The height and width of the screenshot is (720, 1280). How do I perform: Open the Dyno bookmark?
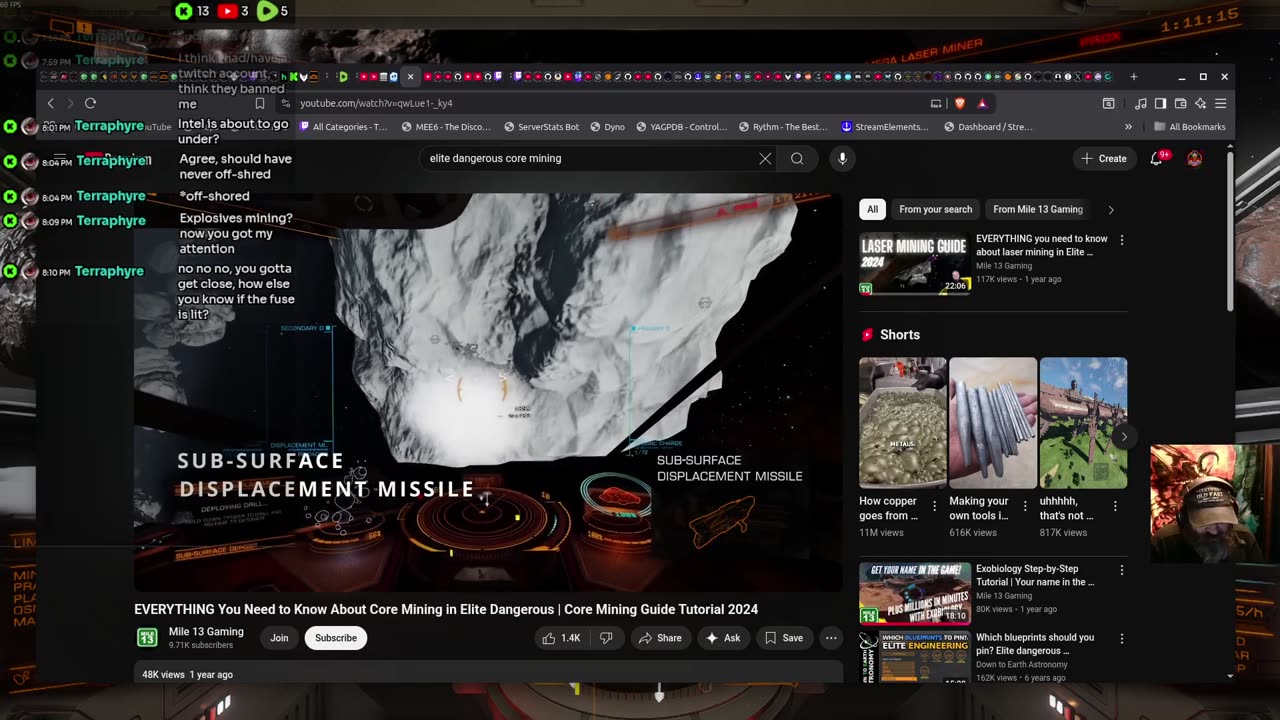pyautogui.click(x=607, y=127)
